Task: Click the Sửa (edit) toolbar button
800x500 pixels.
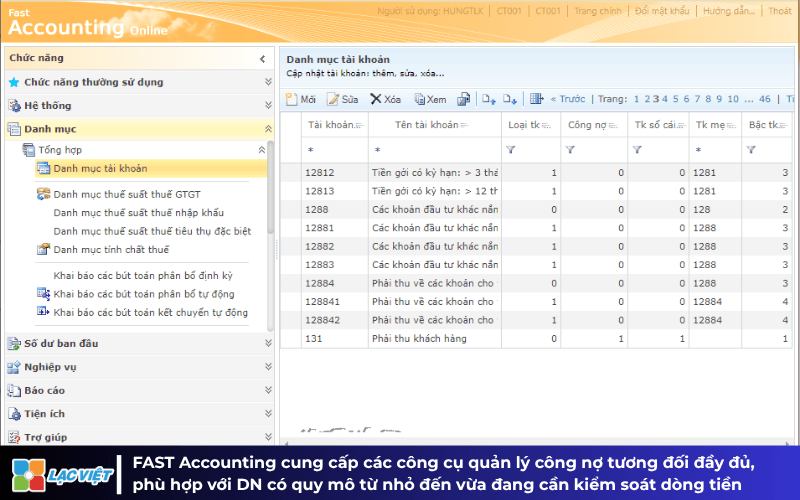Action: pos(342,99)
